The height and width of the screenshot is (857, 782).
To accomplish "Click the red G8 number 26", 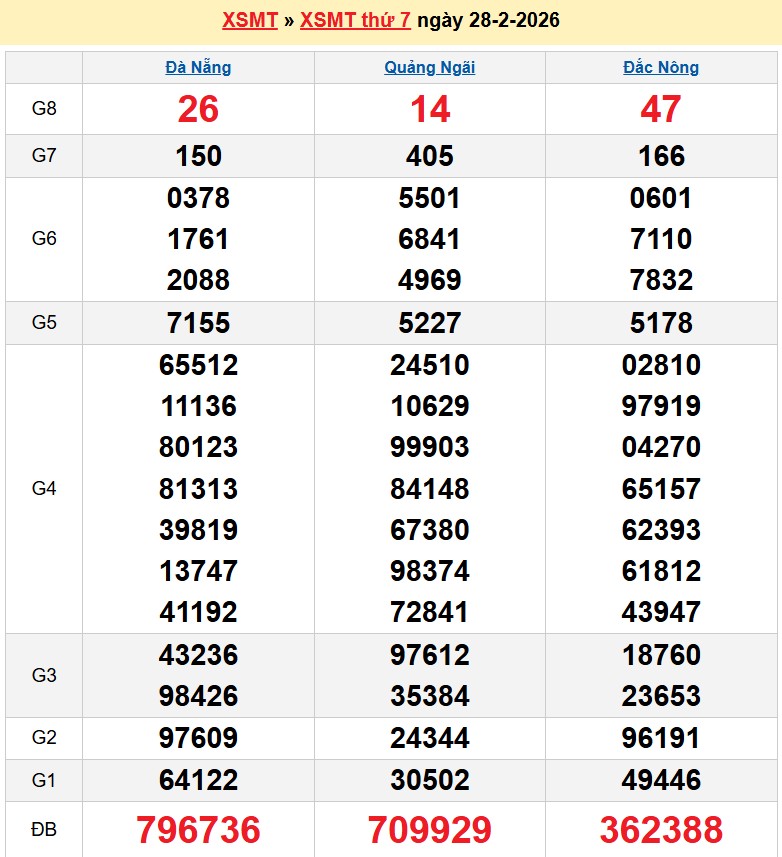I will coord(198,109).
